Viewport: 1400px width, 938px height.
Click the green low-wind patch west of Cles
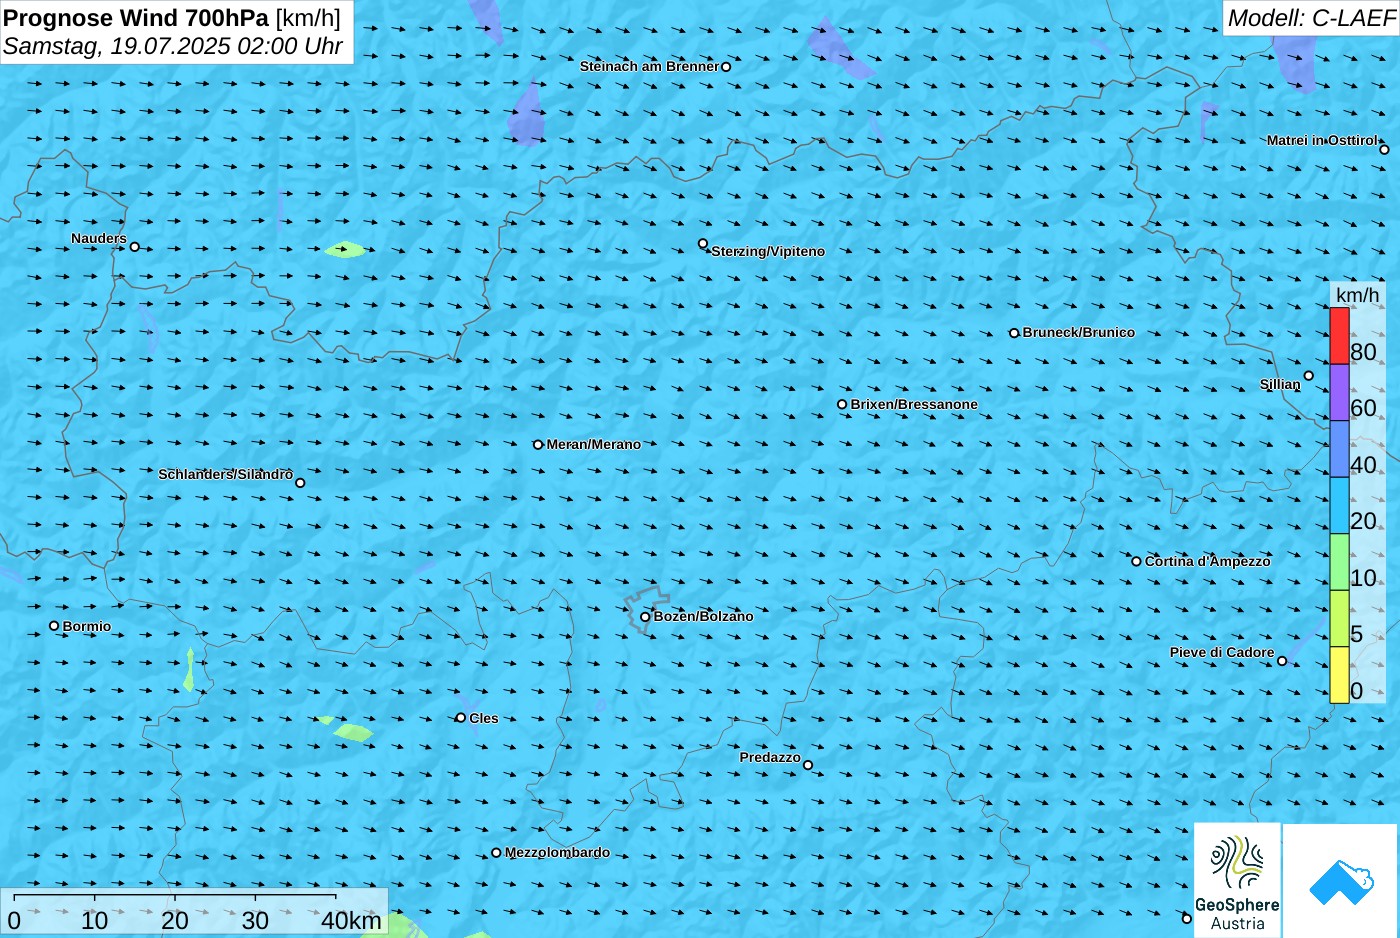click(352, 733)
